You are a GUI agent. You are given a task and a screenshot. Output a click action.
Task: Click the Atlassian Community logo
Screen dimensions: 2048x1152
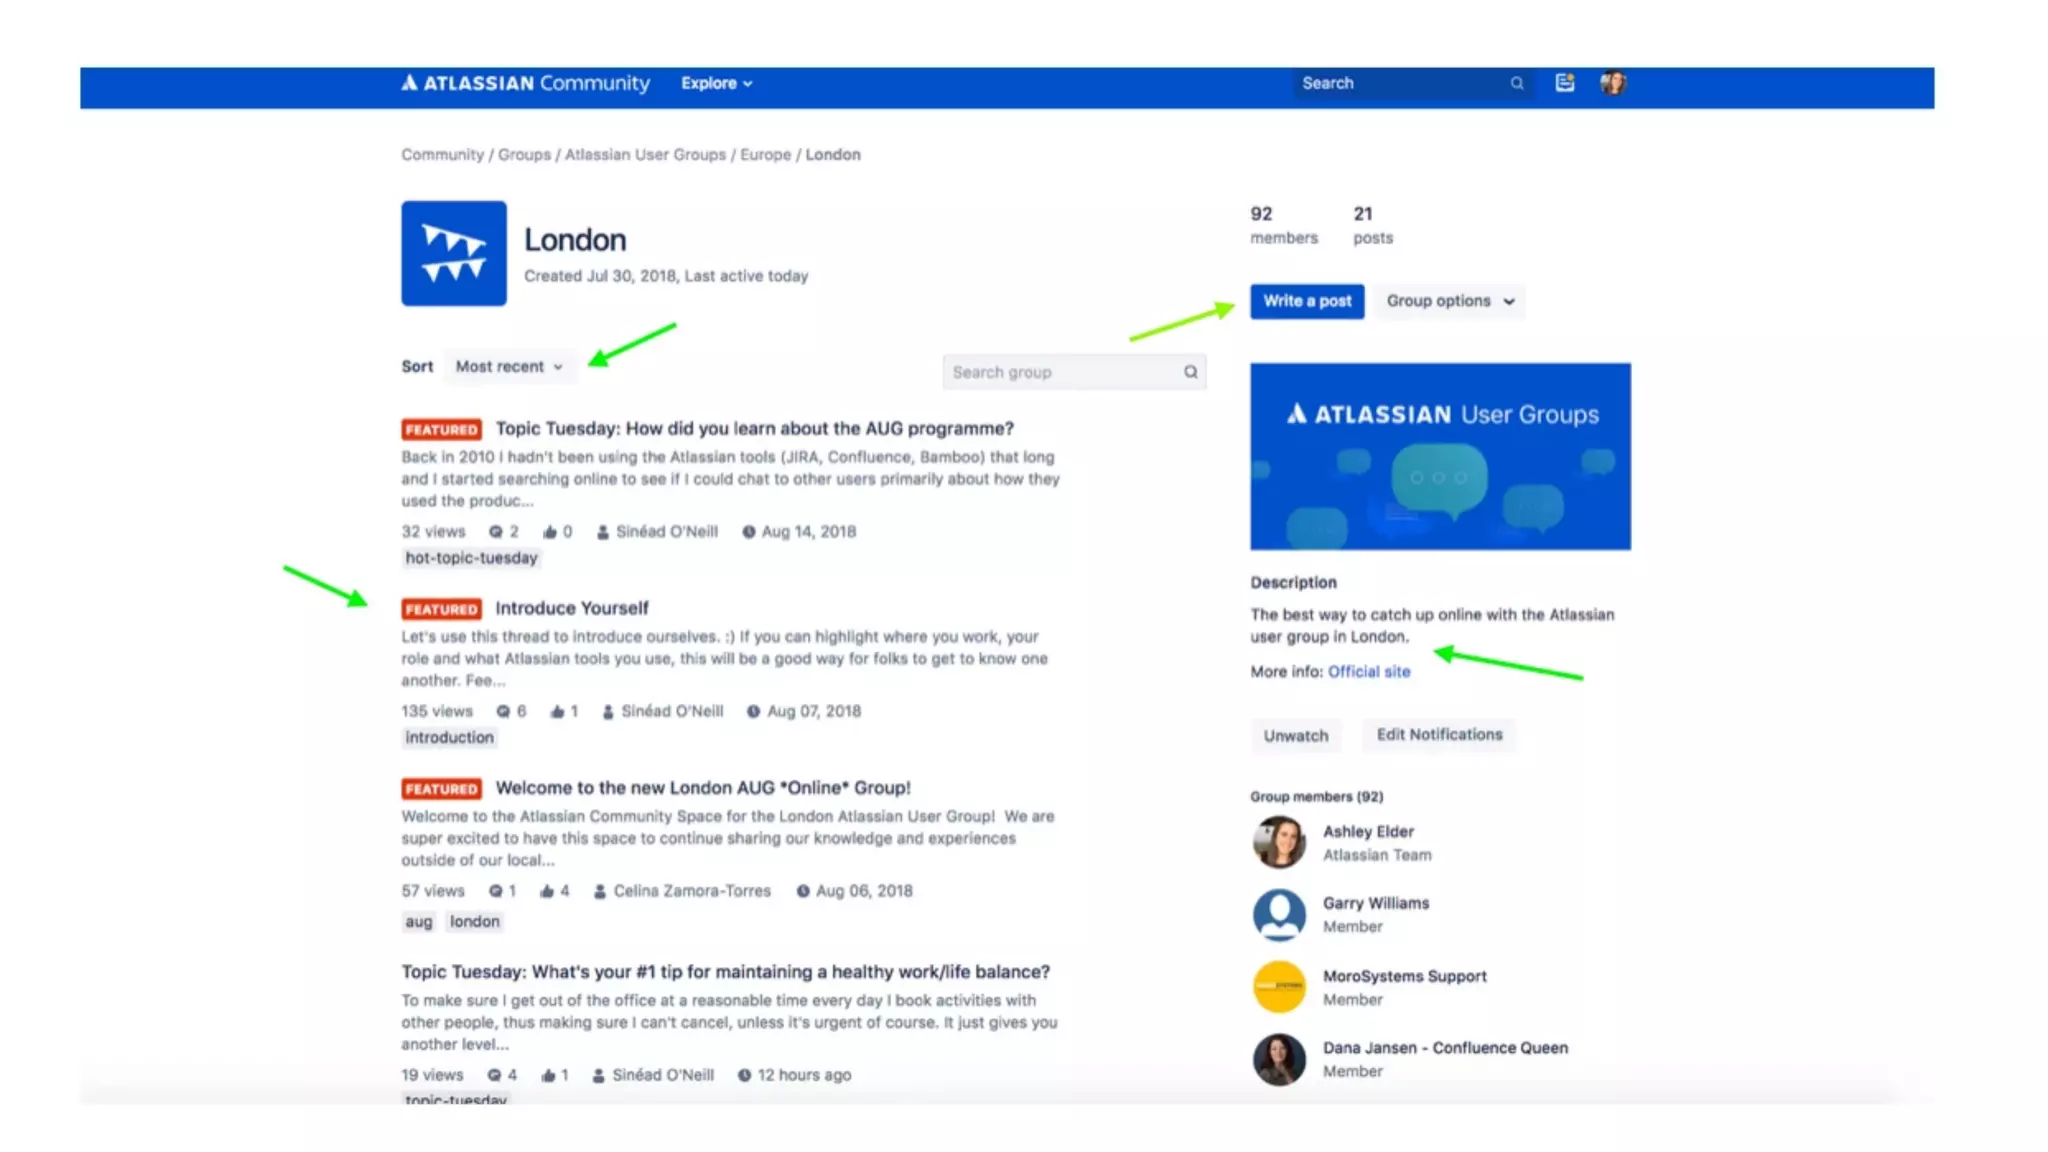point(525,83)
